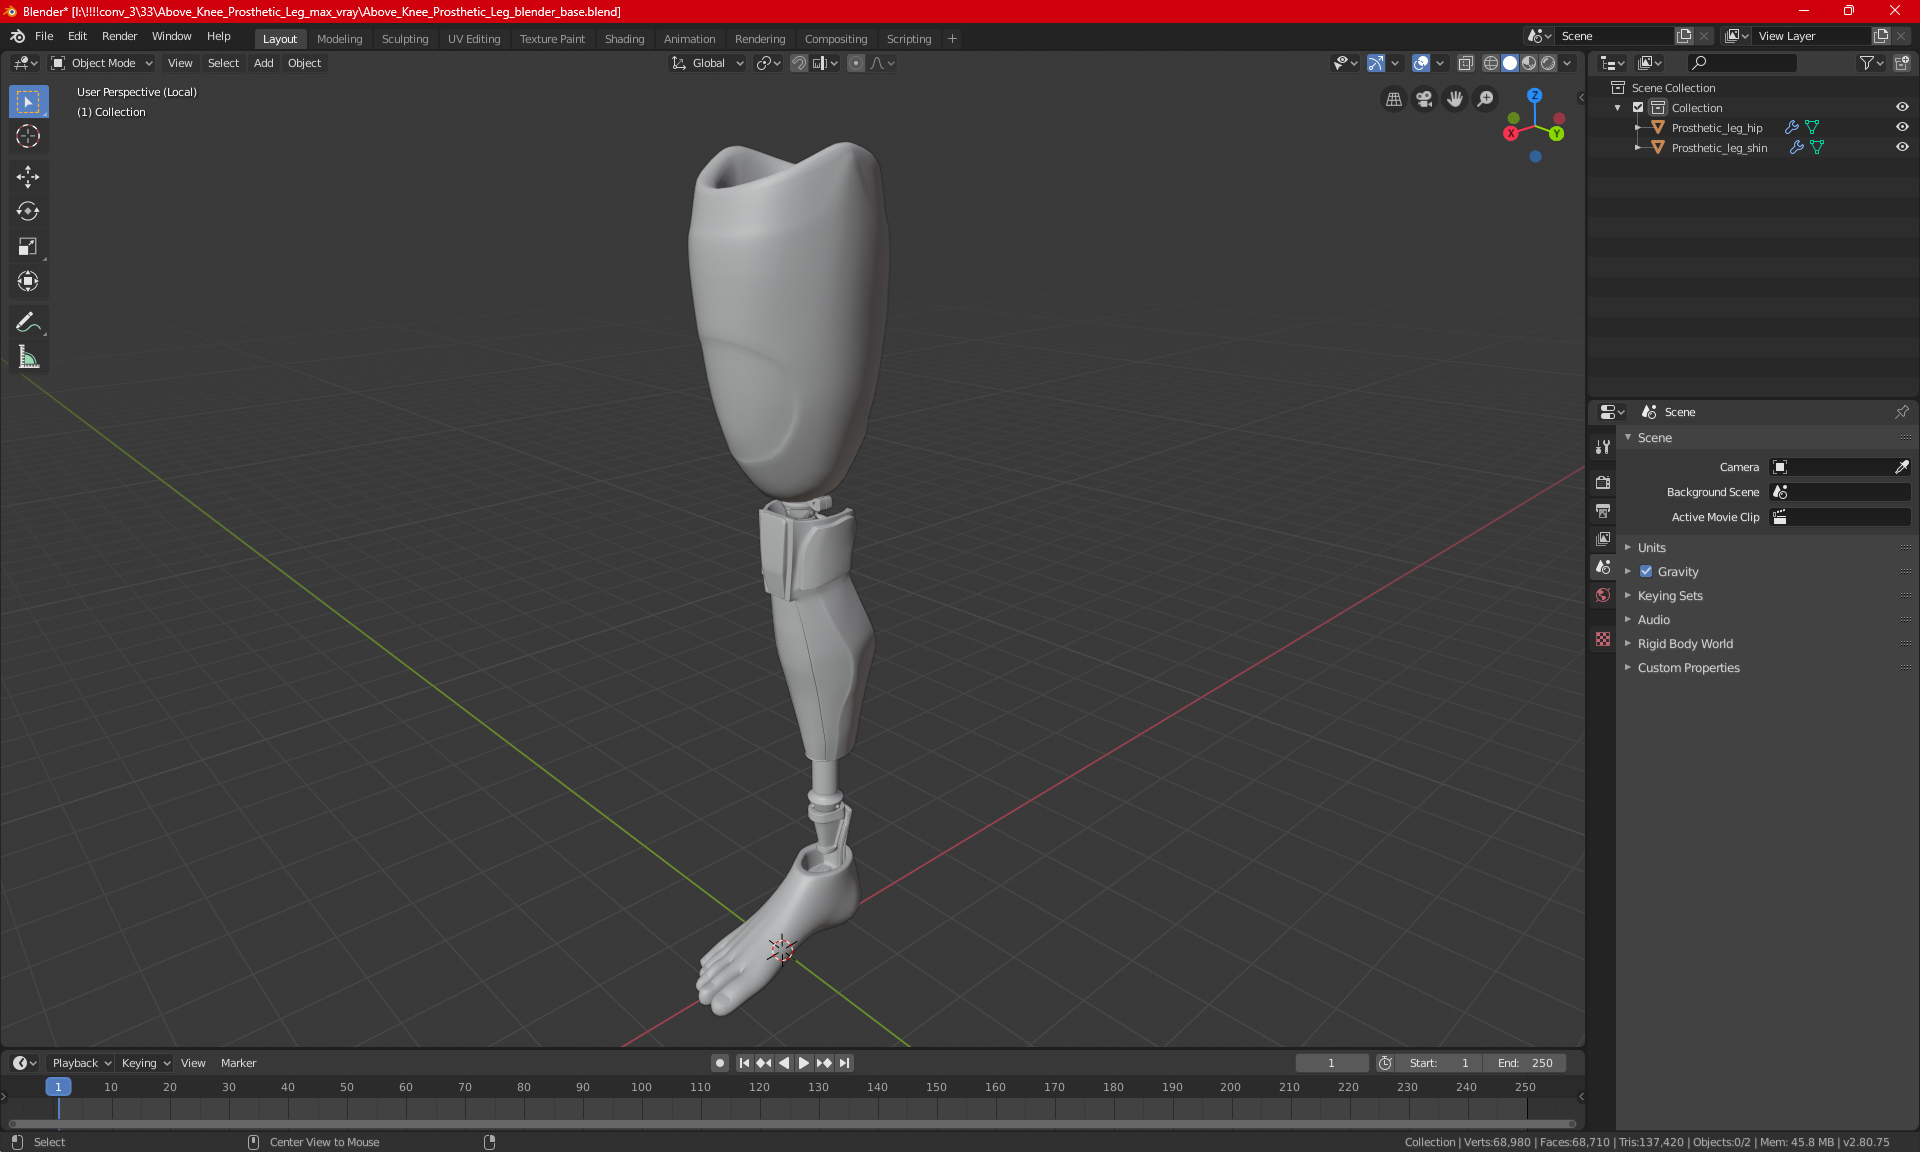Open World properties tab
This screenshot has height=1152, width=1920.
click(x=1603, y=595)
